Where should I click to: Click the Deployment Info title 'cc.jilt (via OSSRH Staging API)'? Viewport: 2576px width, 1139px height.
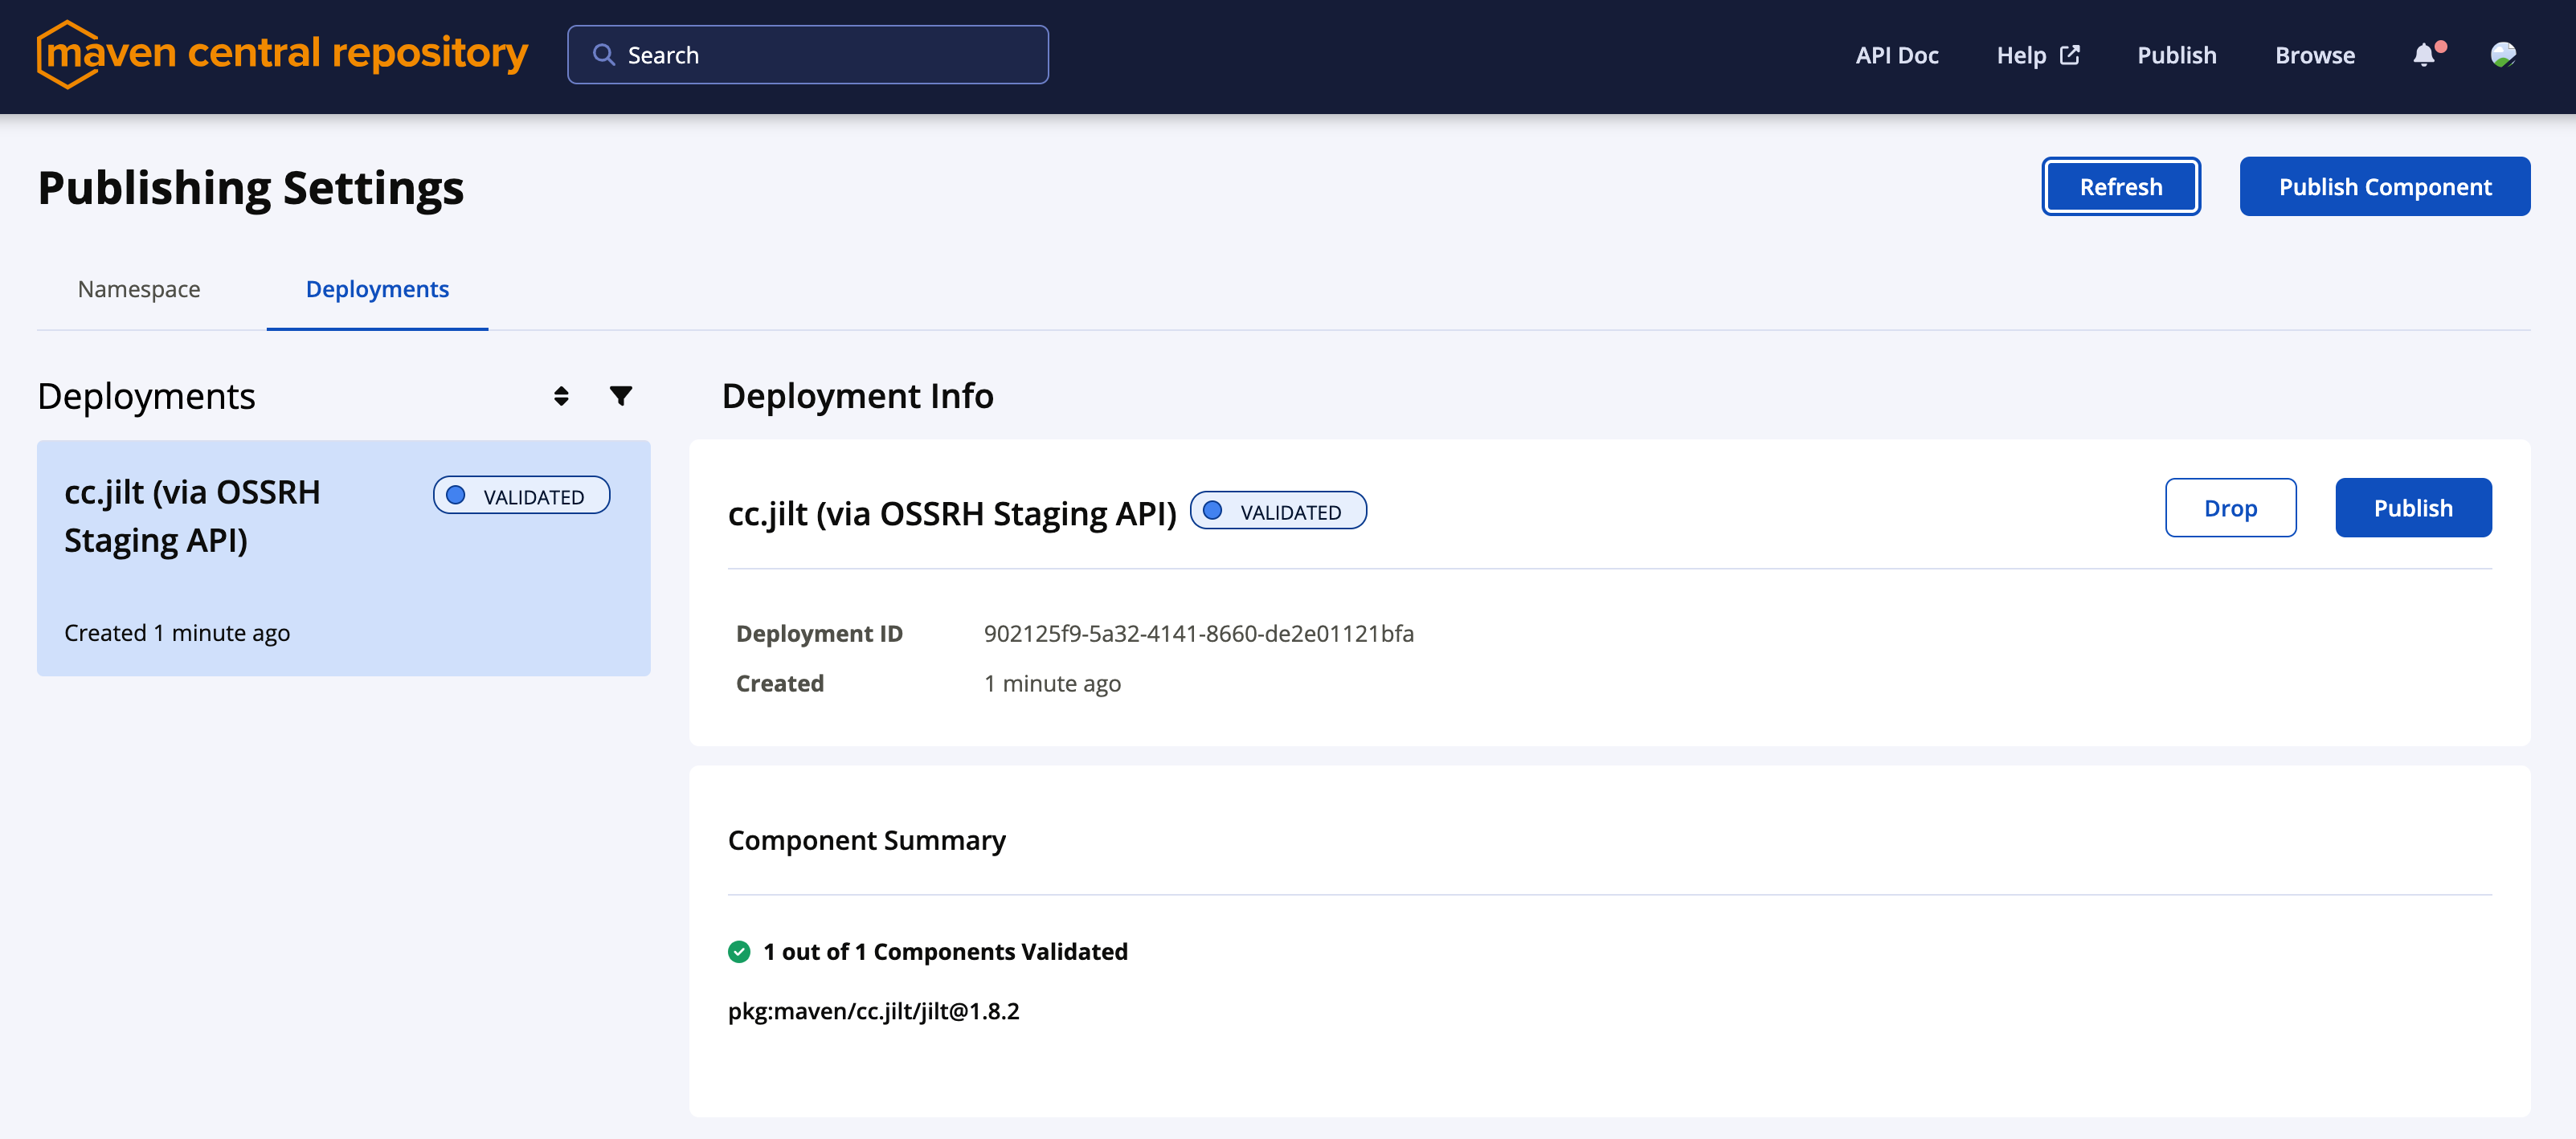tap(952, 513)
